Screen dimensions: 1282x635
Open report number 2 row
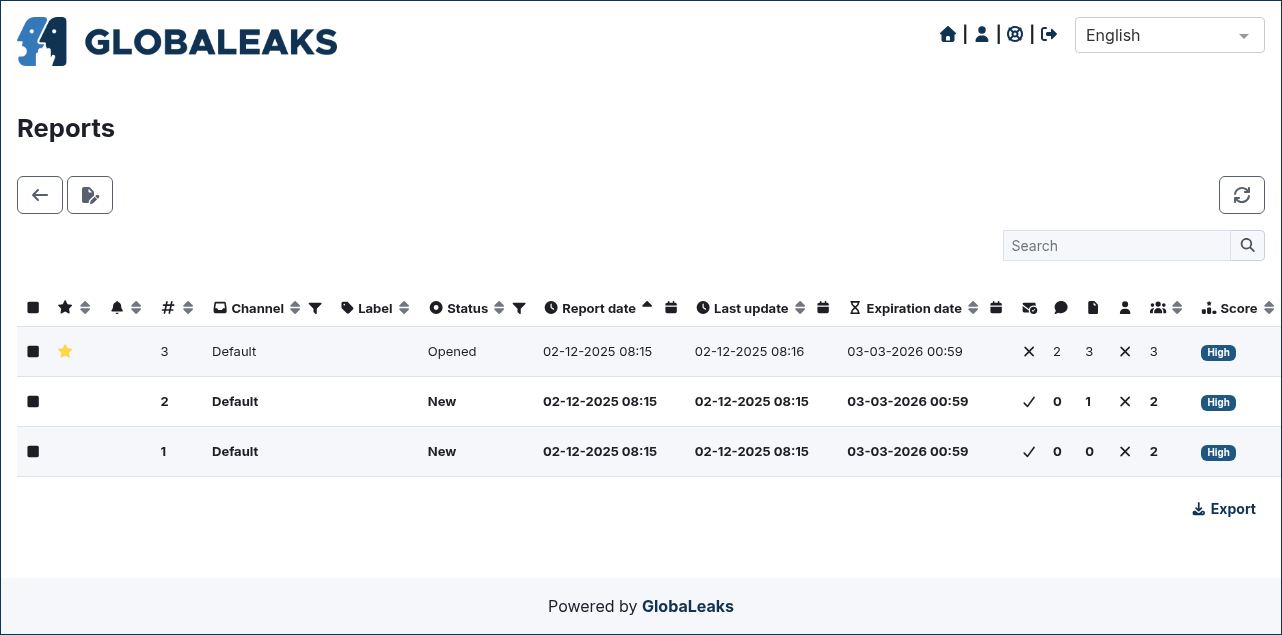[647, 402]
